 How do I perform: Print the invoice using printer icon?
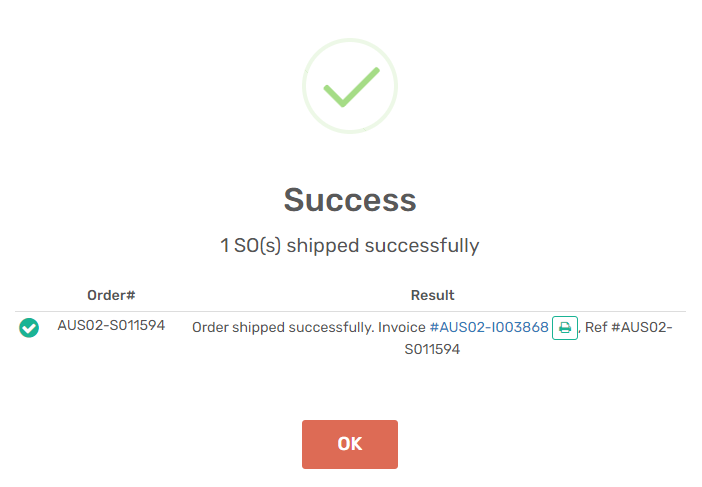tap(565, 328)
